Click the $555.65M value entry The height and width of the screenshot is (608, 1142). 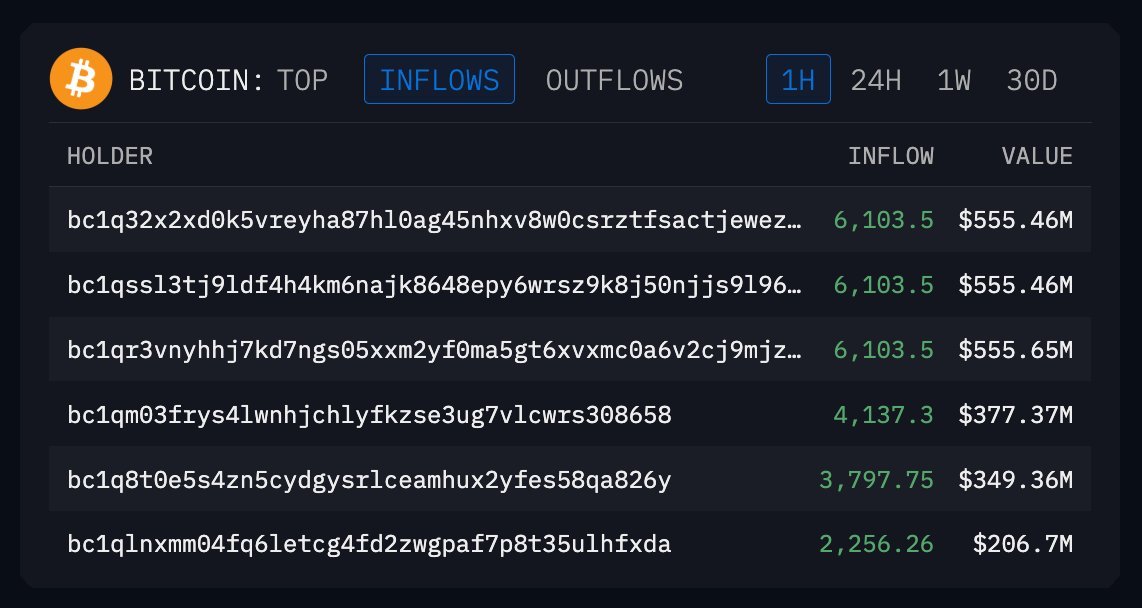[x=1015, y=349]
